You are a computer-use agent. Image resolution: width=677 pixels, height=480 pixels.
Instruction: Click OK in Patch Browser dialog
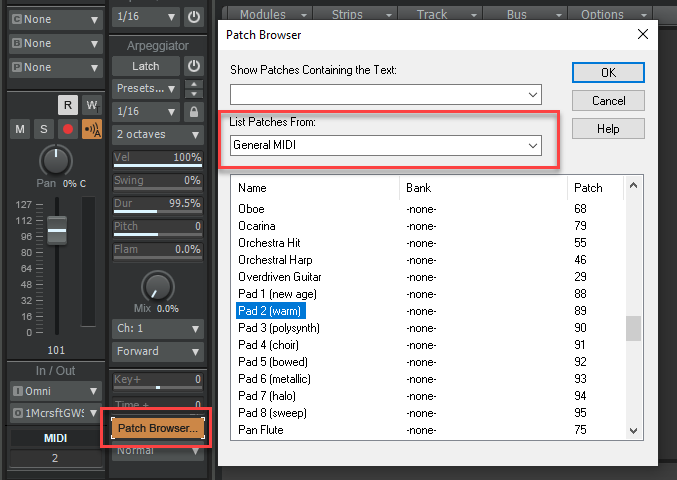[608, 73]
